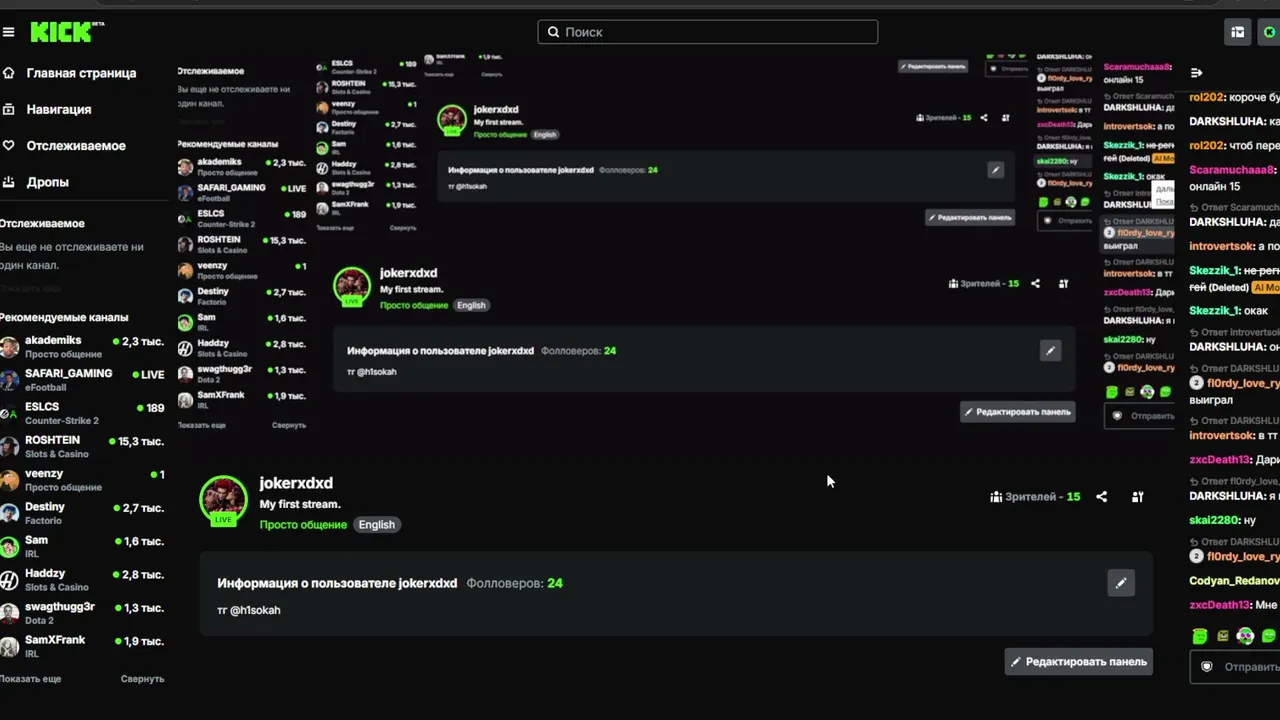The width and height of the screenshot is (1280, 720).
Task: Click the largest jokerxdxd channel name
Action: pos(296,483)
